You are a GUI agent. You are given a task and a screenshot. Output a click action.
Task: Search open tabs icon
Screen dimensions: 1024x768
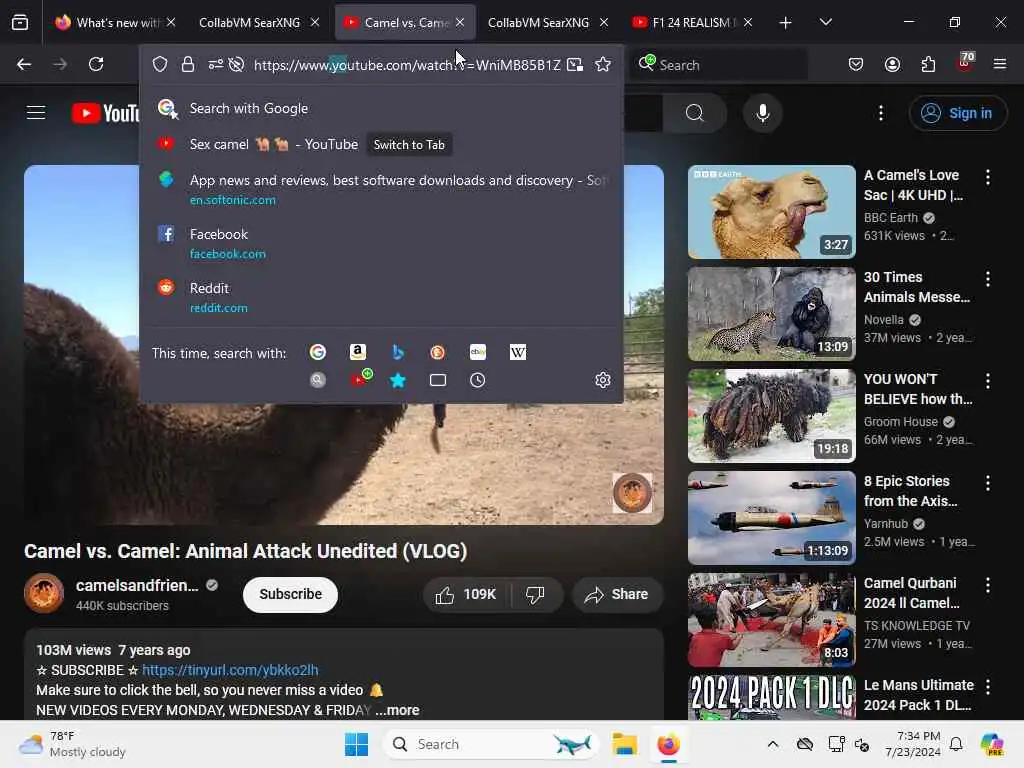click(x=438, y=380)
